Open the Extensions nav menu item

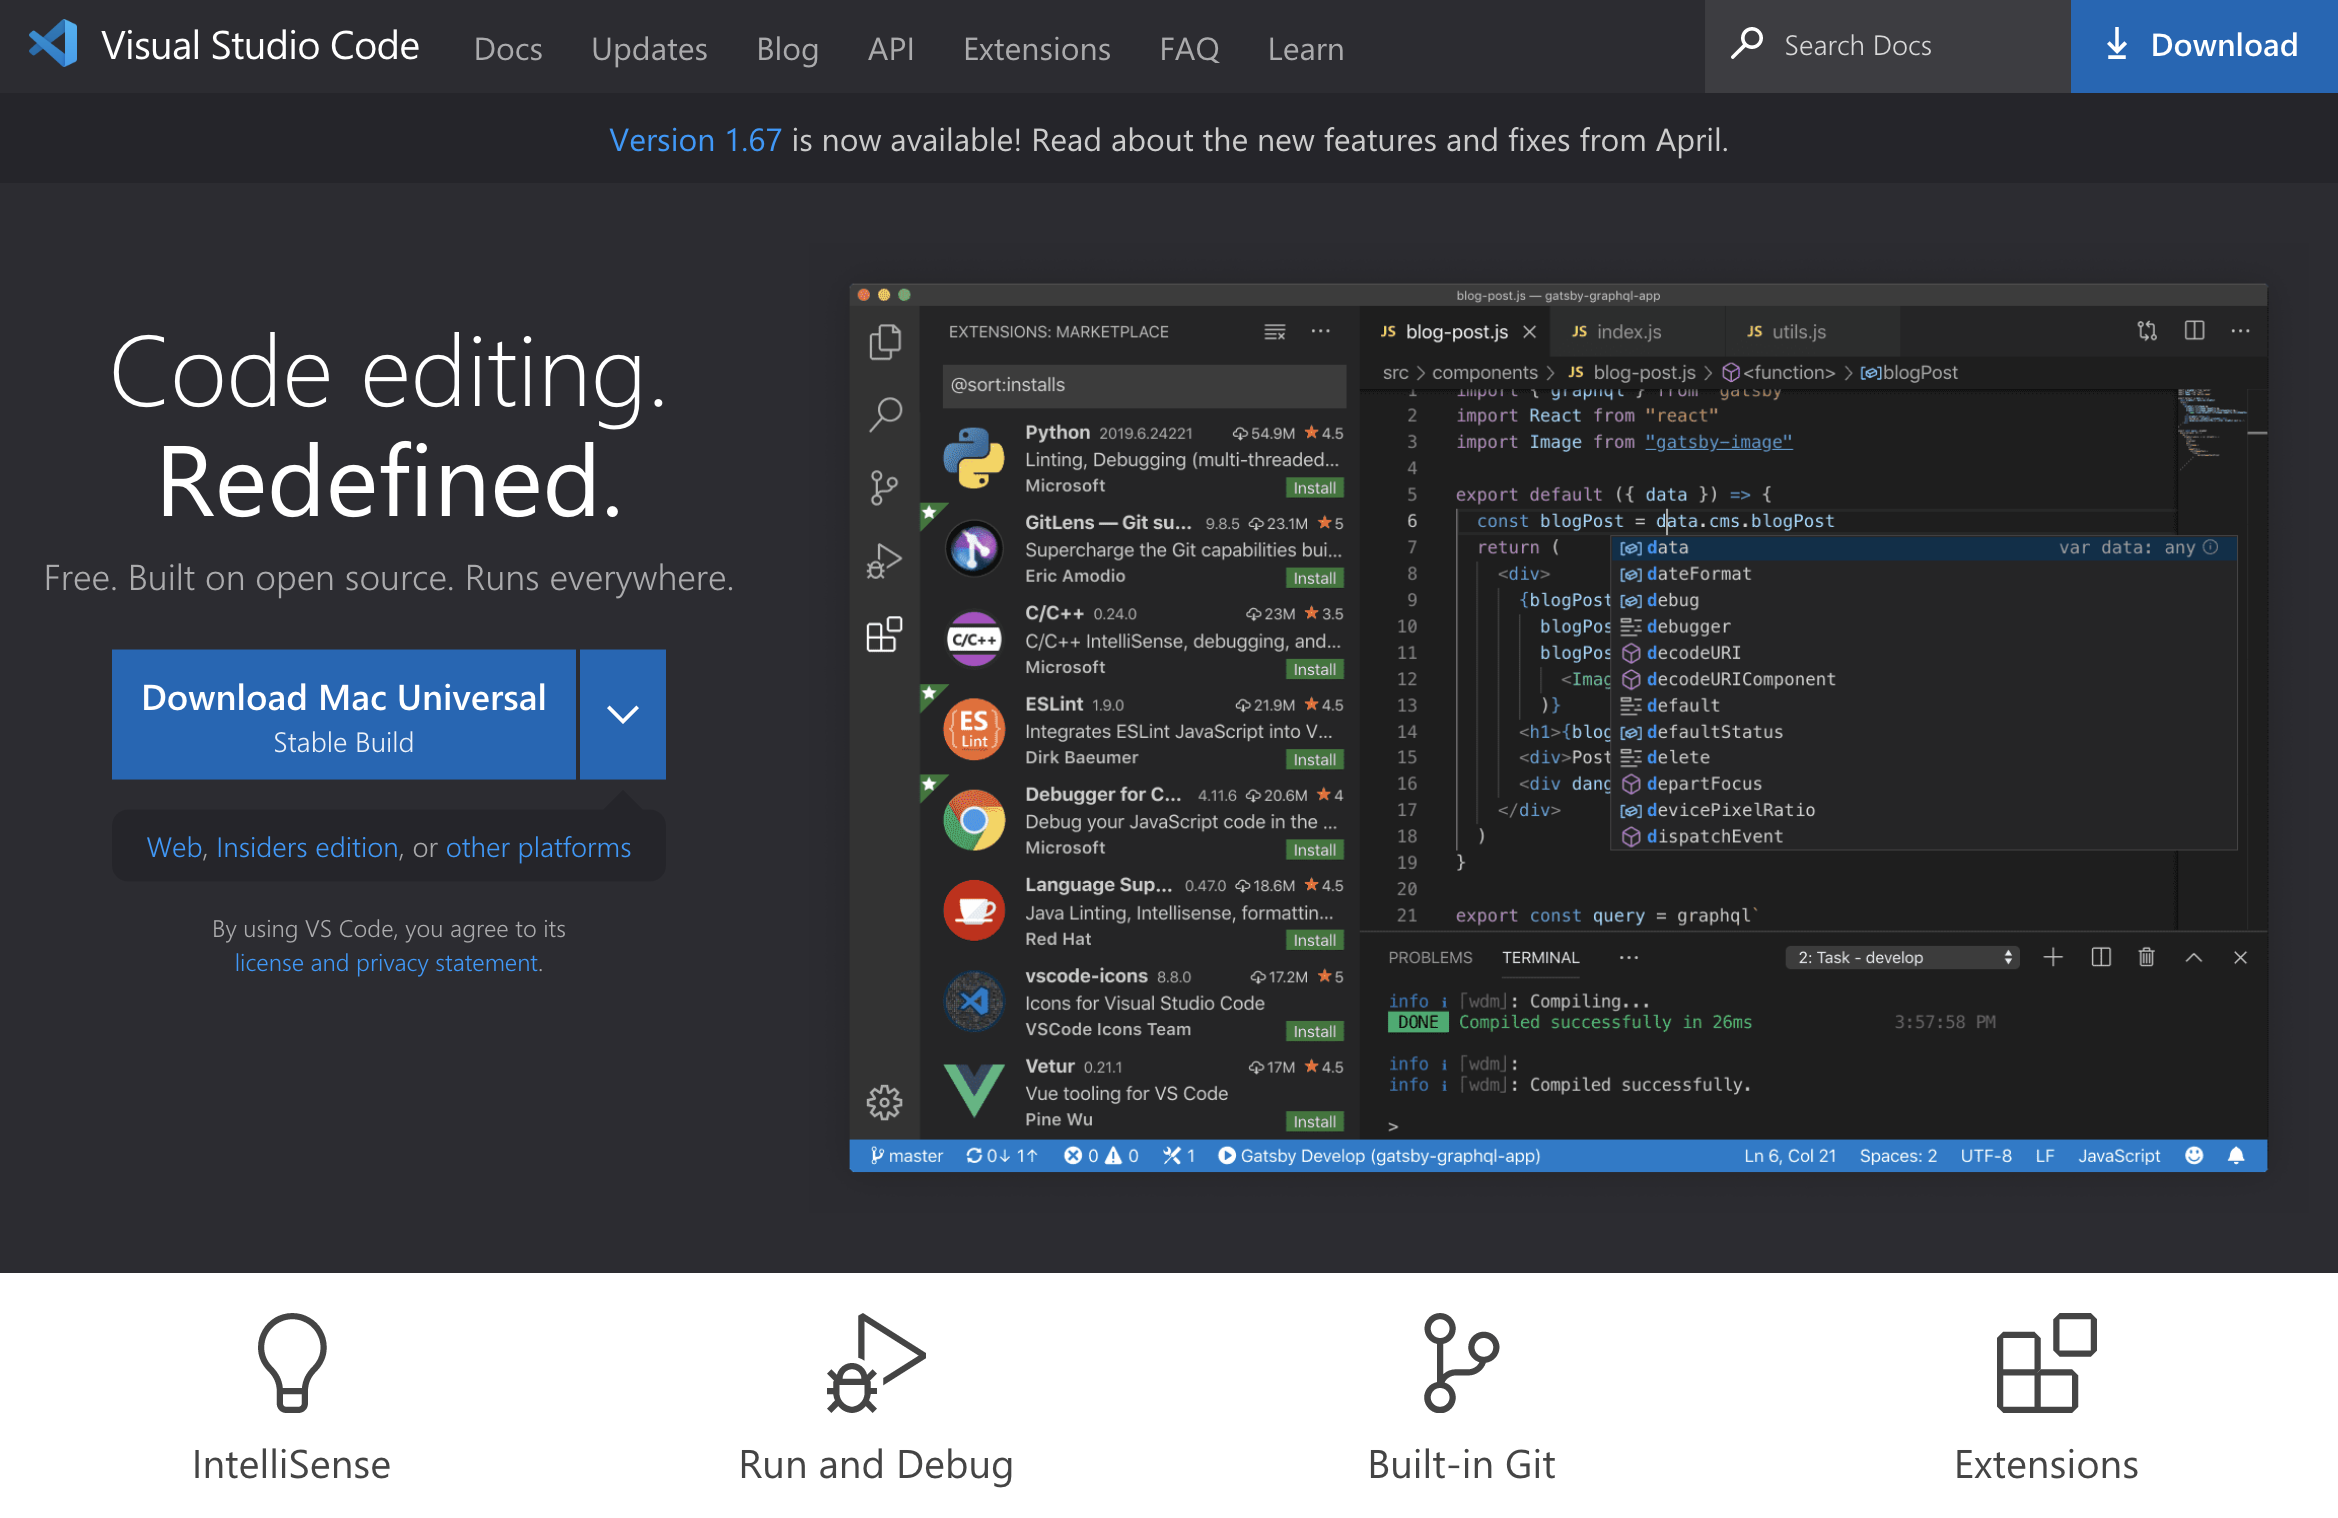click(x=1036, y=48)
